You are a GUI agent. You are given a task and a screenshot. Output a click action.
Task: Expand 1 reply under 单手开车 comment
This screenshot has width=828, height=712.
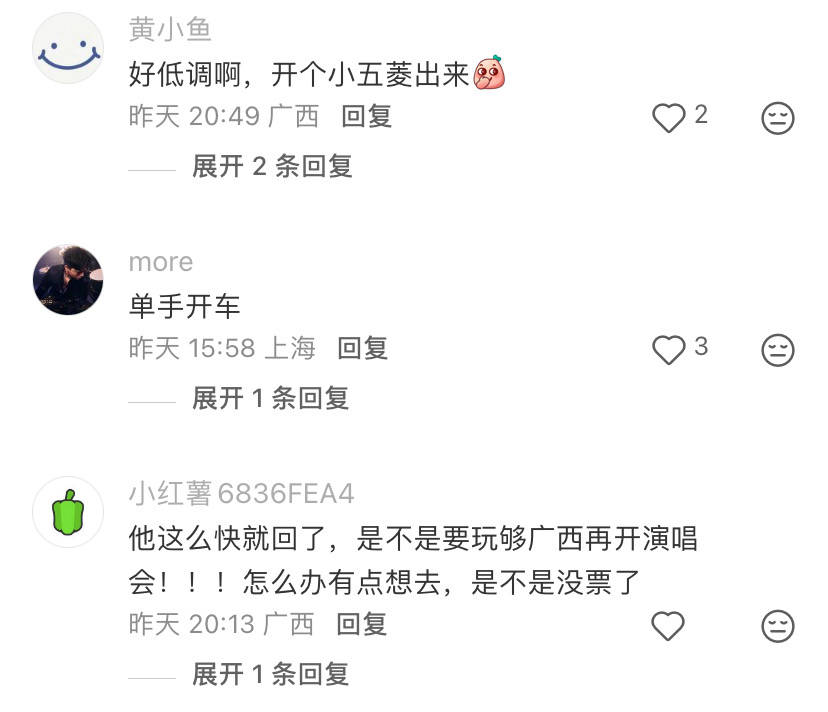[x=270, y=398]
